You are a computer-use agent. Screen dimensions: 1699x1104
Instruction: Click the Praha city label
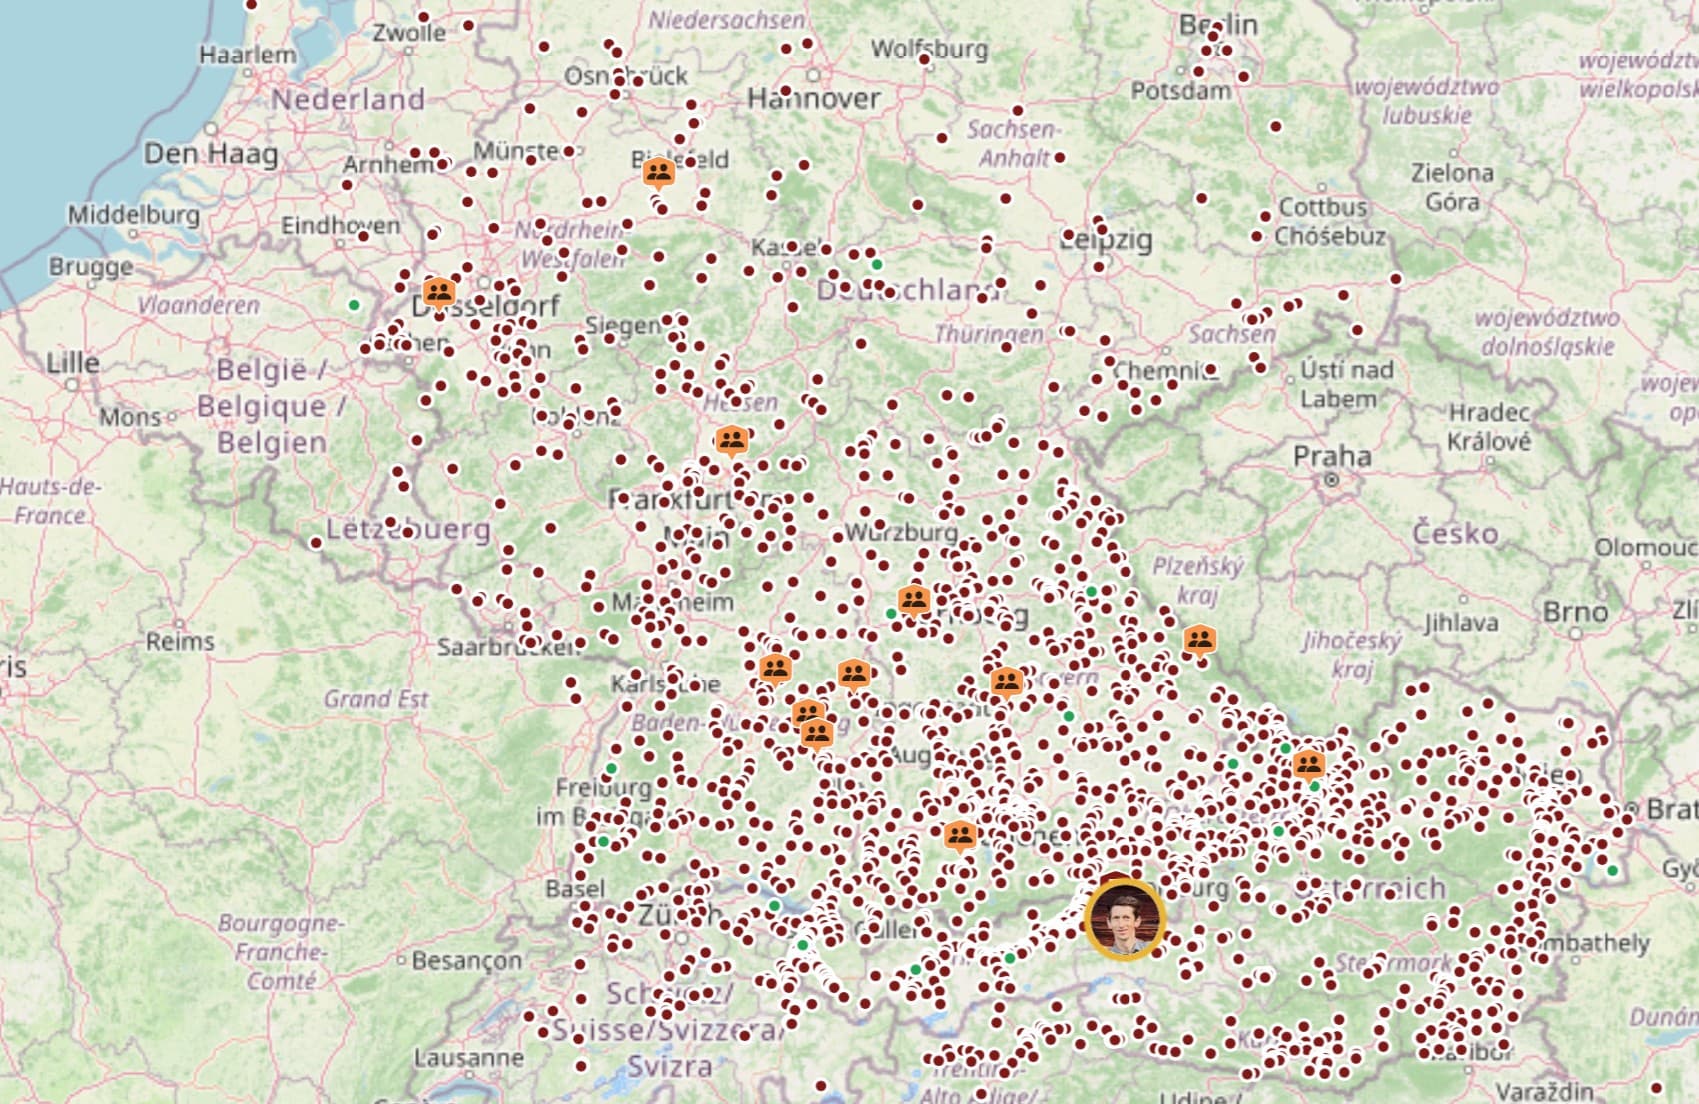coord(1331,457)
